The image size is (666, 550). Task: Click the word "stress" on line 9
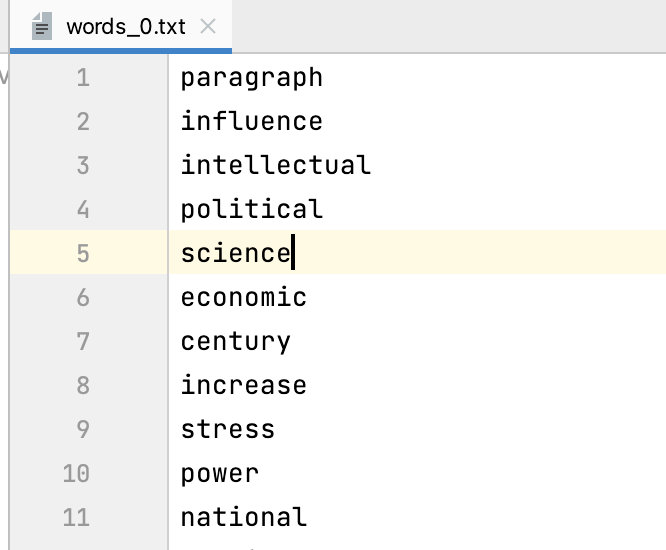pos(227,430)
